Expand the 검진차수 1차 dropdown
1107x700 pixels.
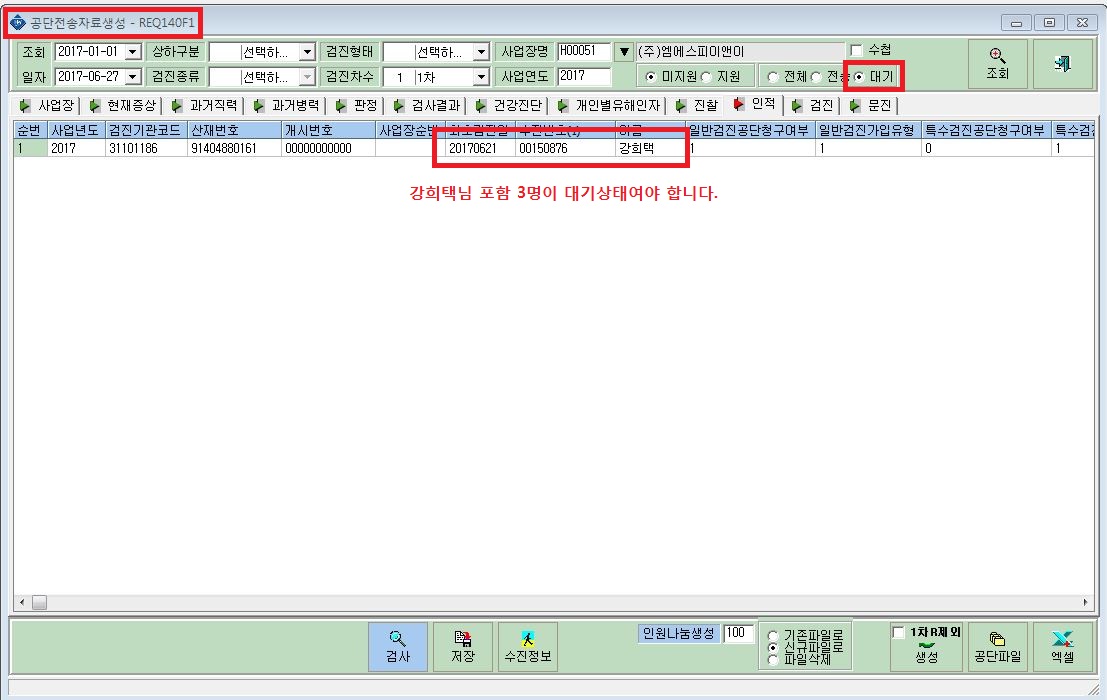pos(481,76)
